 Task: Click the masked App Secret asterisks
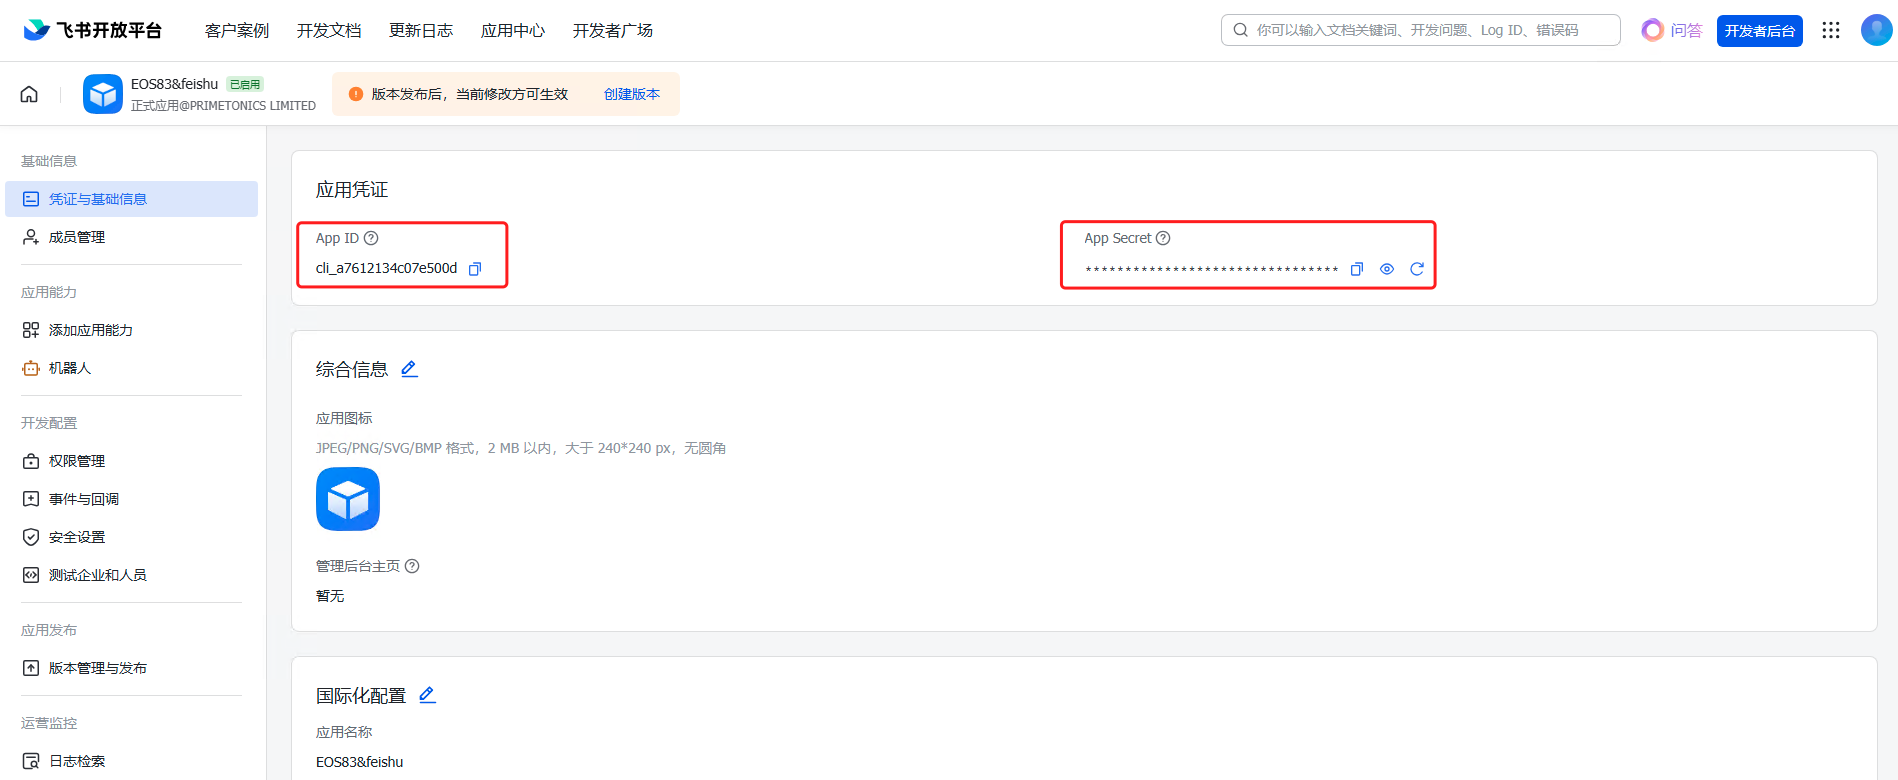1211,270
